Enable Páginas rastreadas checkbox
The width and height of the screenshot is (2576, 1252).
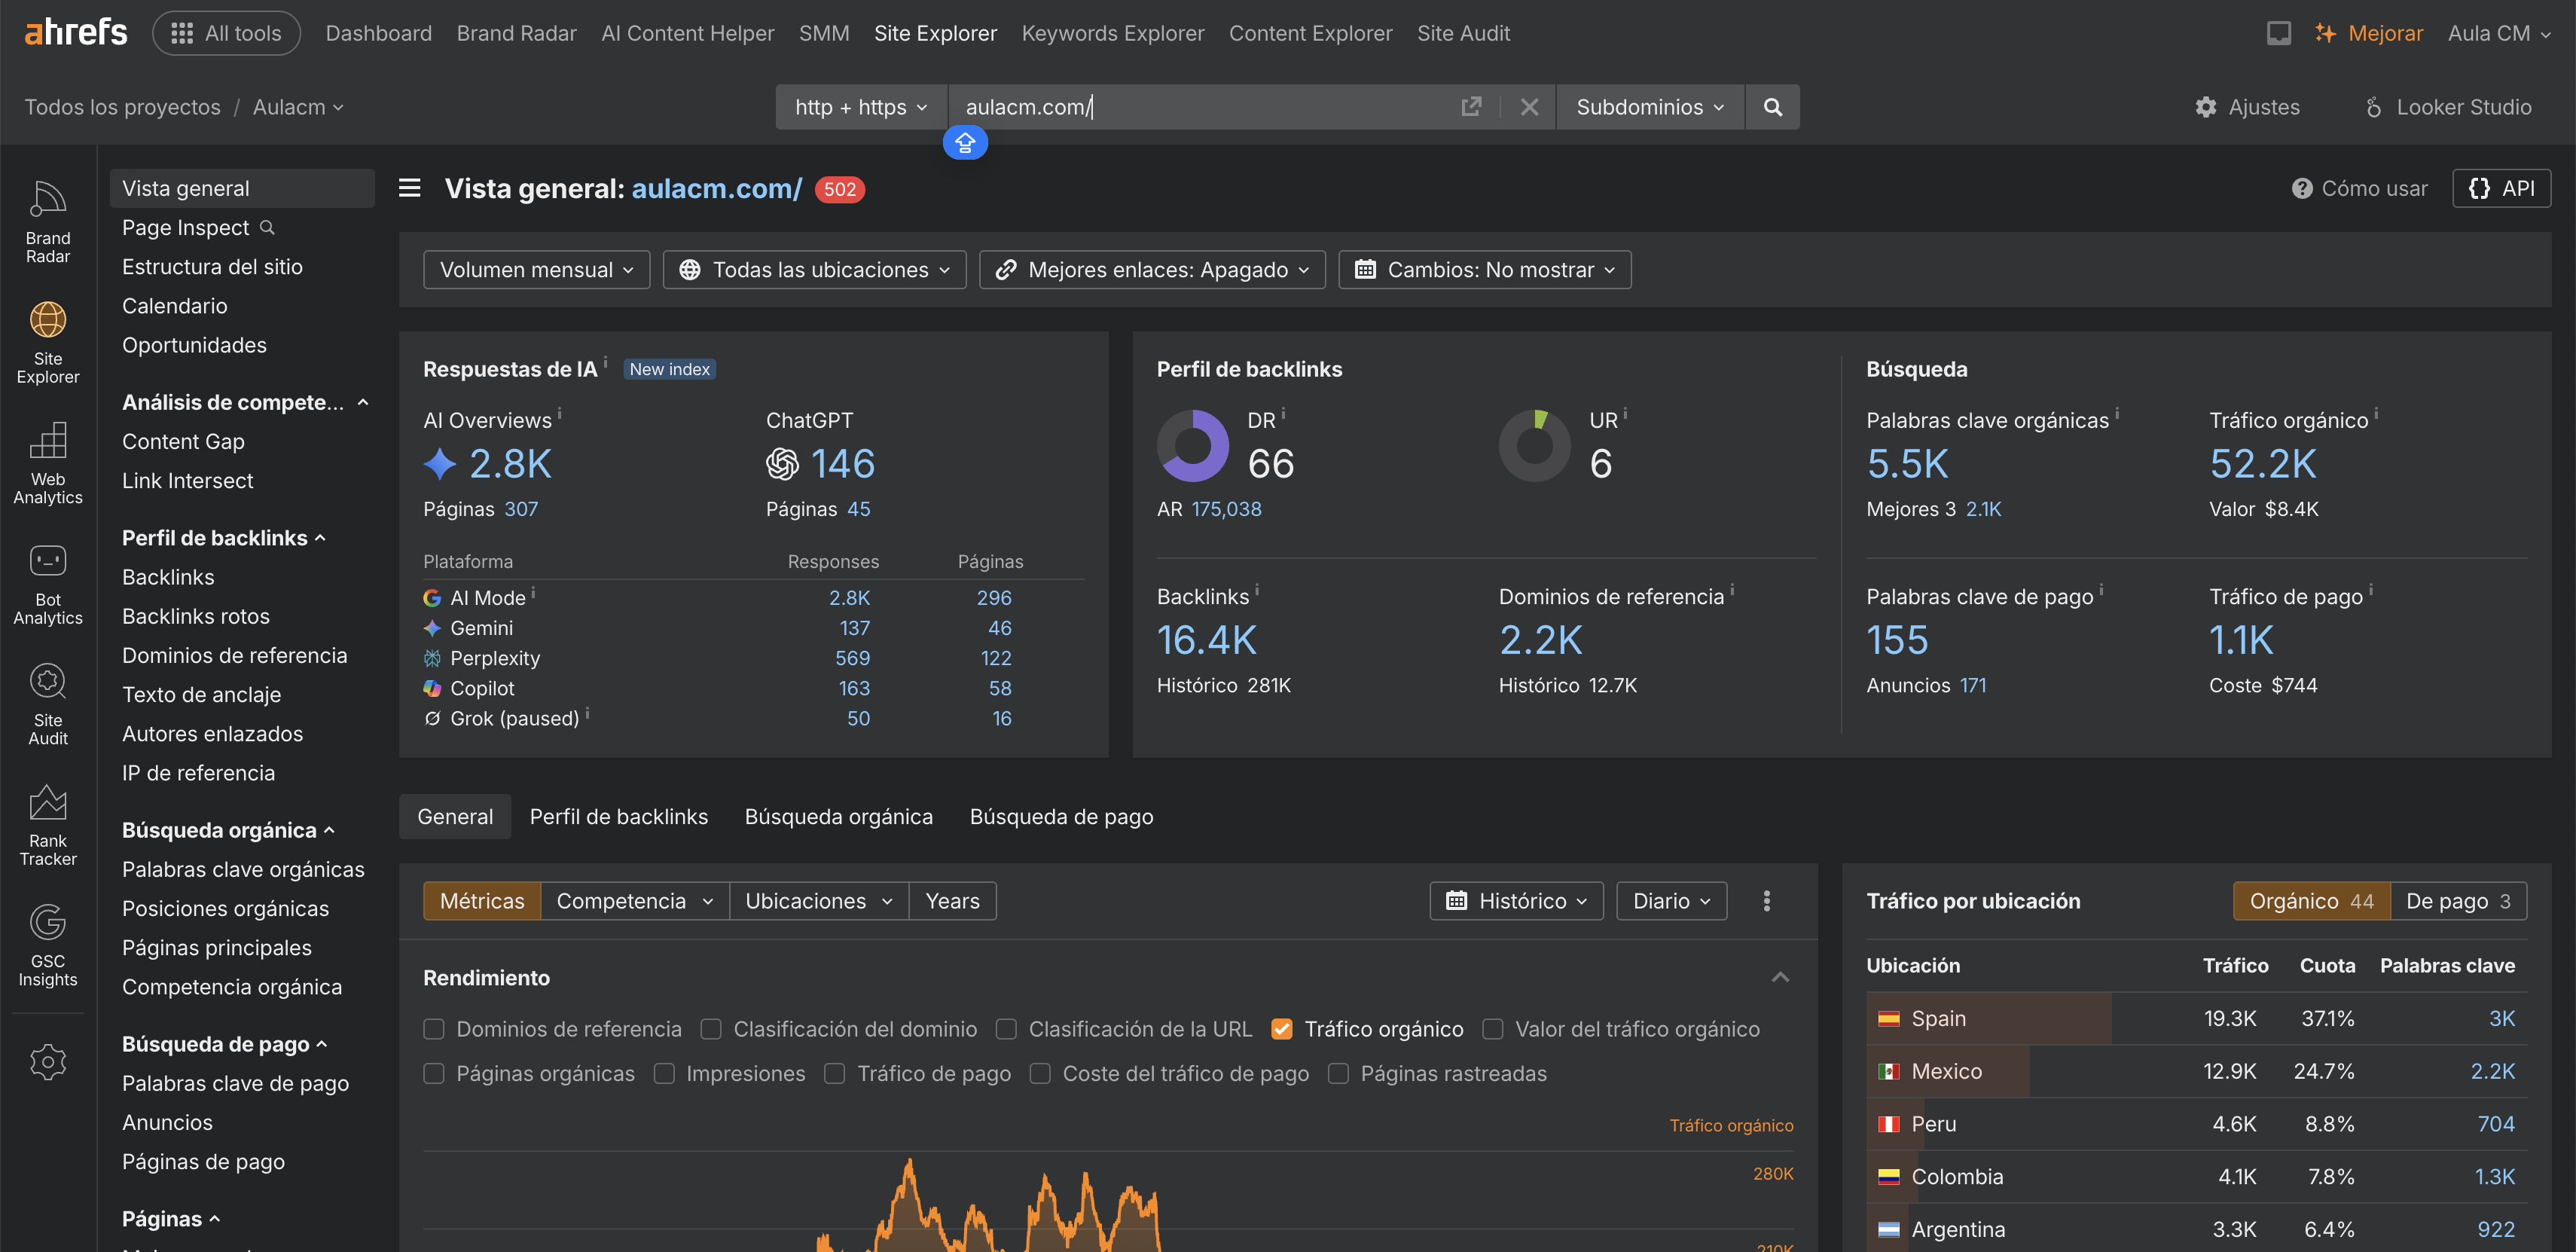(x=1338, y=1074)
